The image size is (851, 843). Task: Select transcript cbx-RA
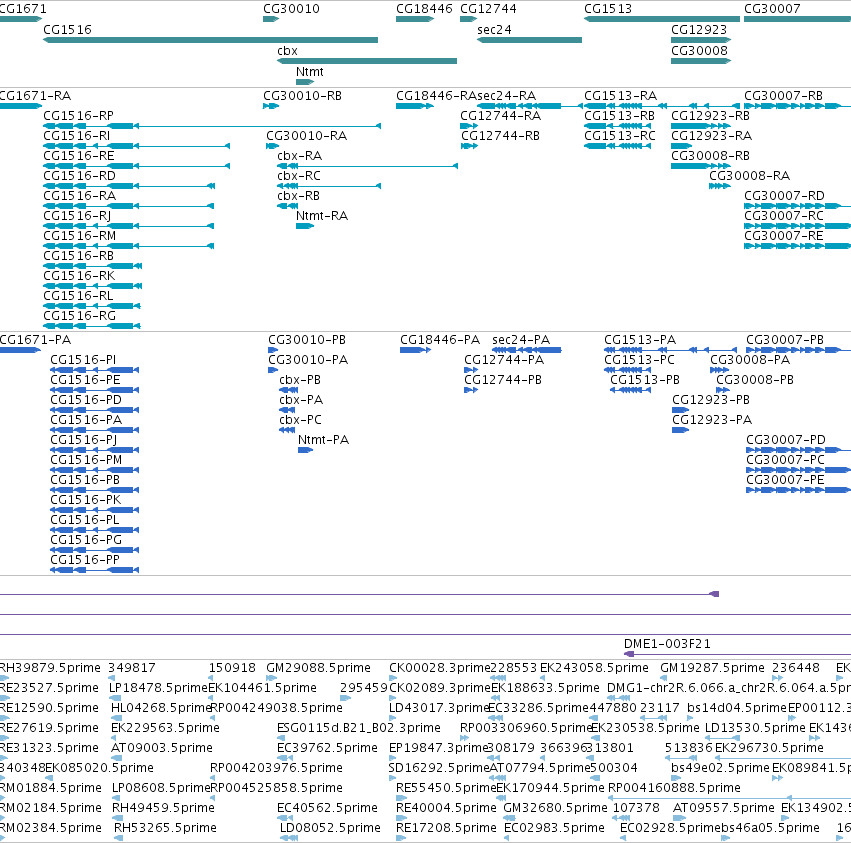300,156
